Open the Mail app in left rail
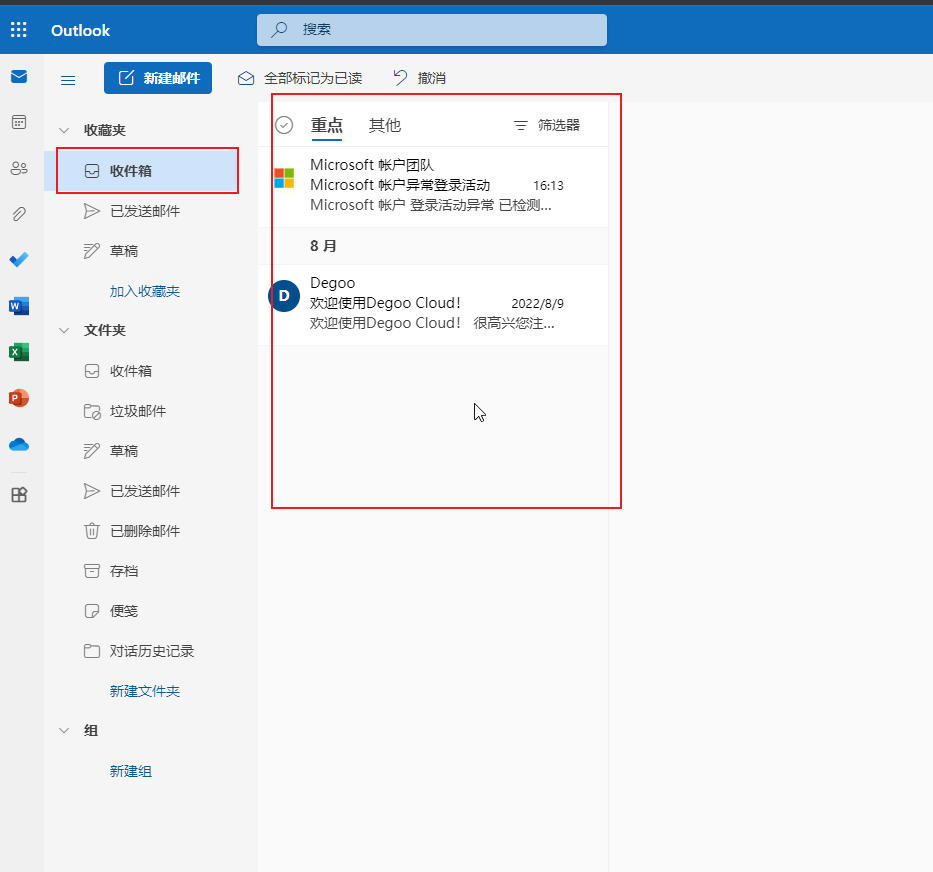Screen dimensions: 933x872 19,76
